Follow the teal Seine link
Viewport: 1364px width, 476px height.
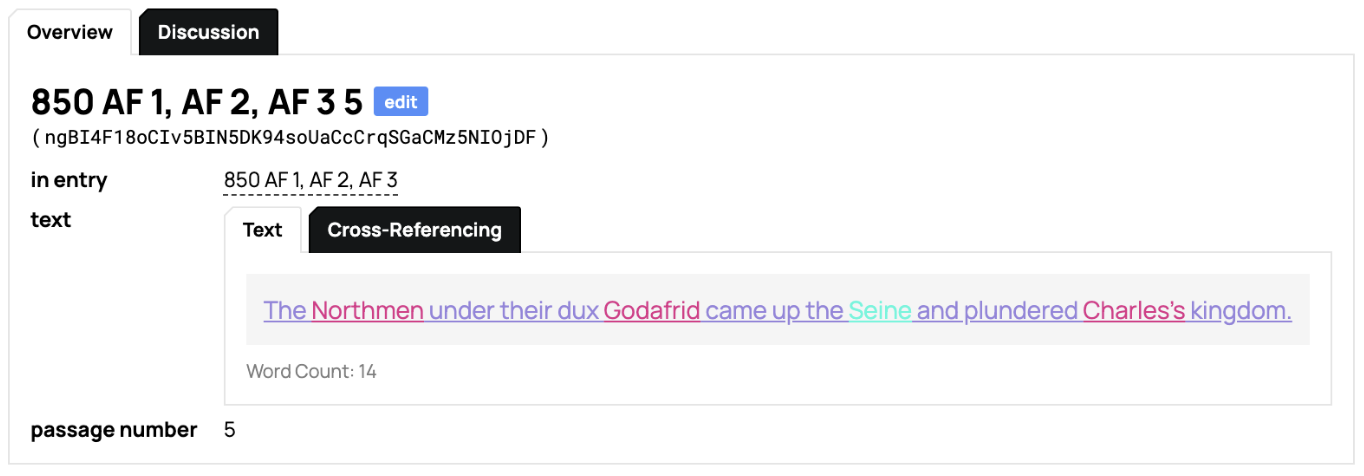(x=879, y=311)
